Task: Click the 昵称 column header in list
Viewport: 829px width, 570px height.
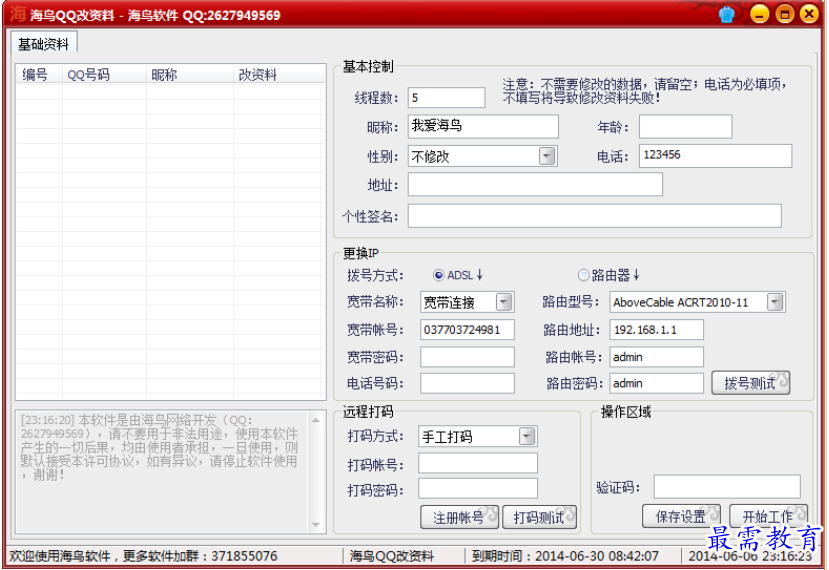Action: point(190,75)
